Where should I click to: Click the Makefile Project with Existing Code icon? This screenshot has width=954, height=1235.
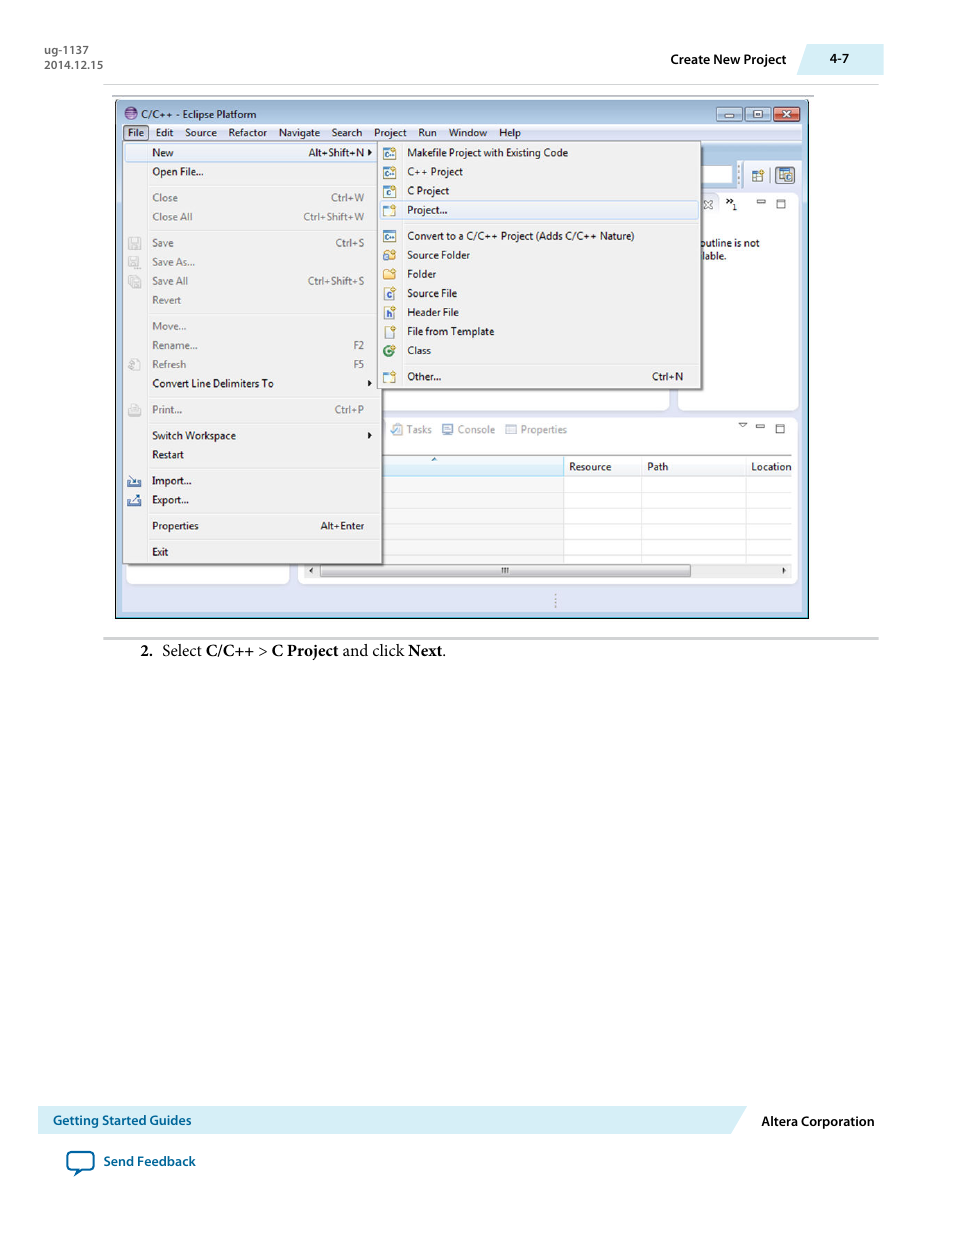(x=390, y=153)
